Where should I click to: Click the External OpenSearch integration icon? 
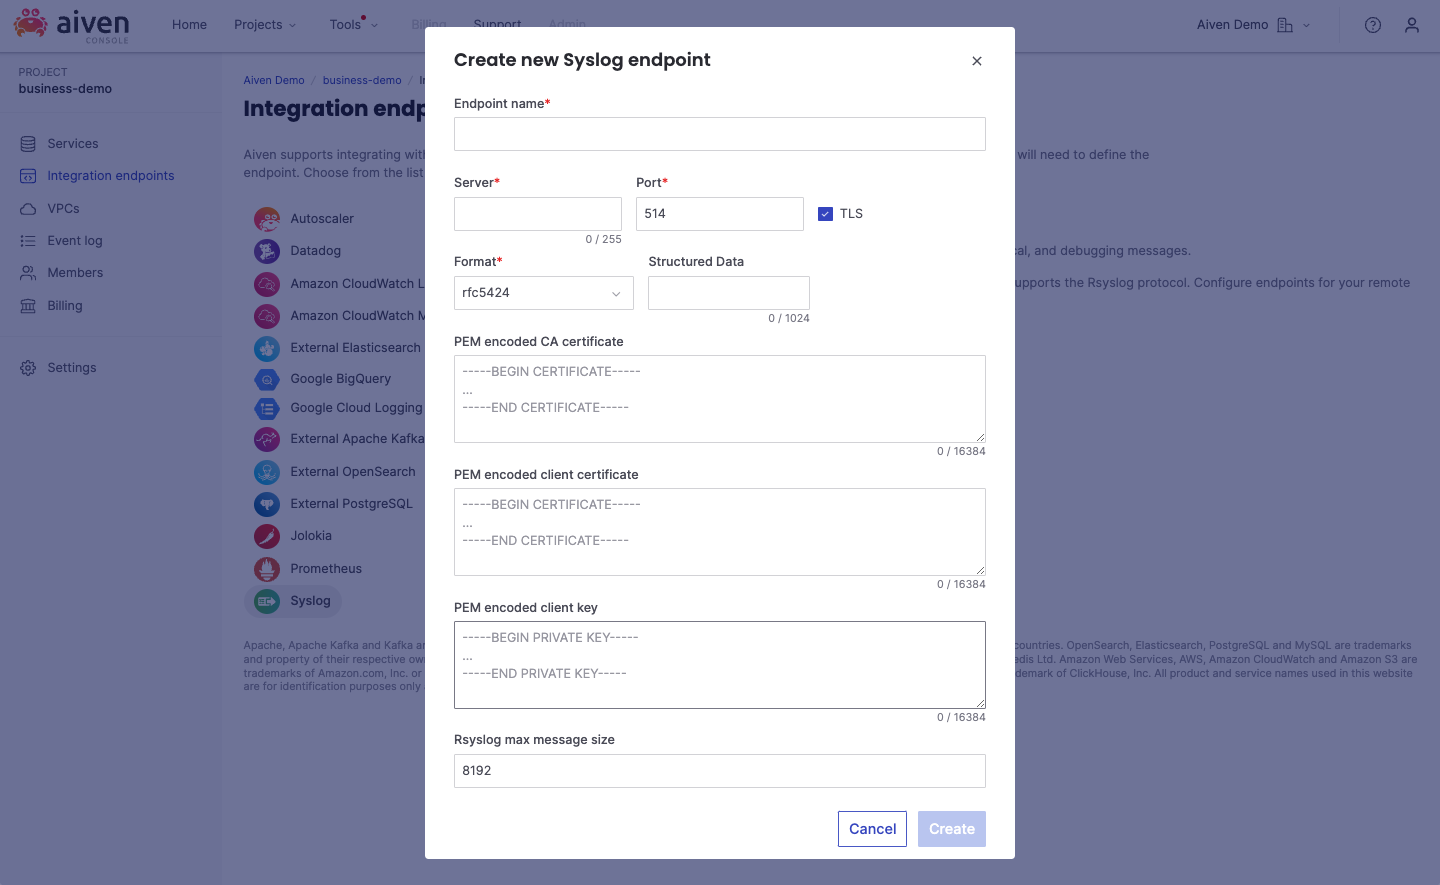click(266, 471)
